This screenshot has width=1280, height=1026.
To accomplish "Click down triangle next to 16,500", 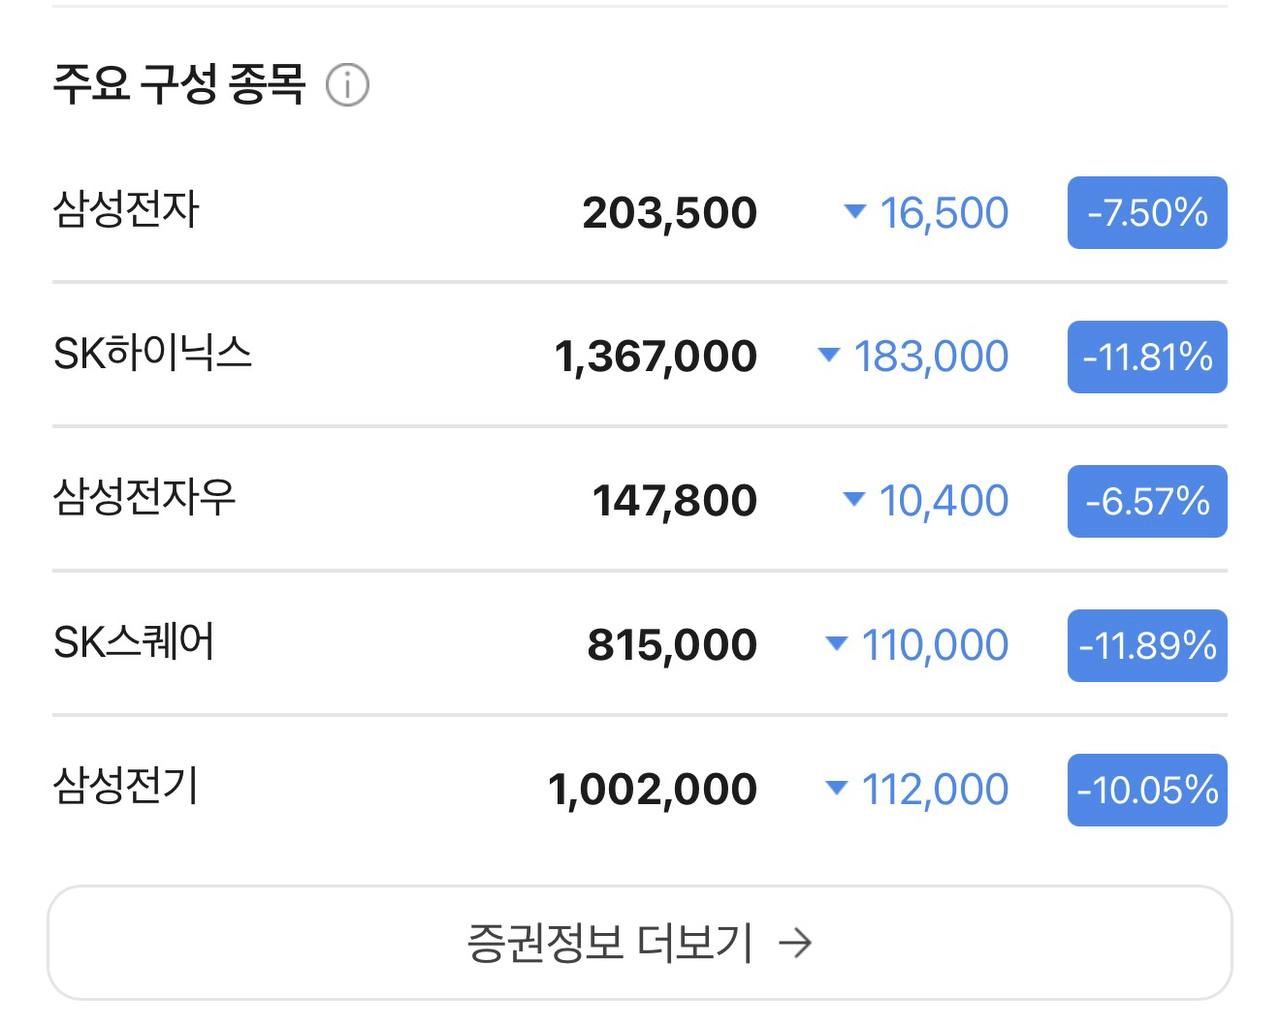I will coord(854,211).
